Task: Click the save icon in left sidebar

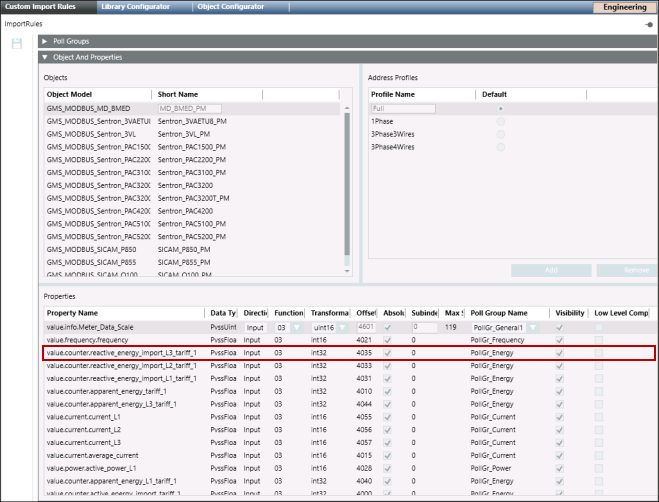Action: click(17, 44)
